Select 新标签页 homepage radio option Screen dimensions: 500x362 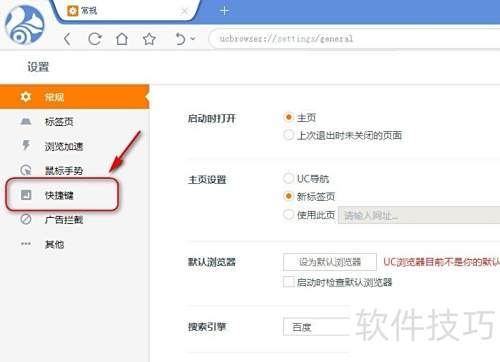pyautogui.click(x=288, y=196)
